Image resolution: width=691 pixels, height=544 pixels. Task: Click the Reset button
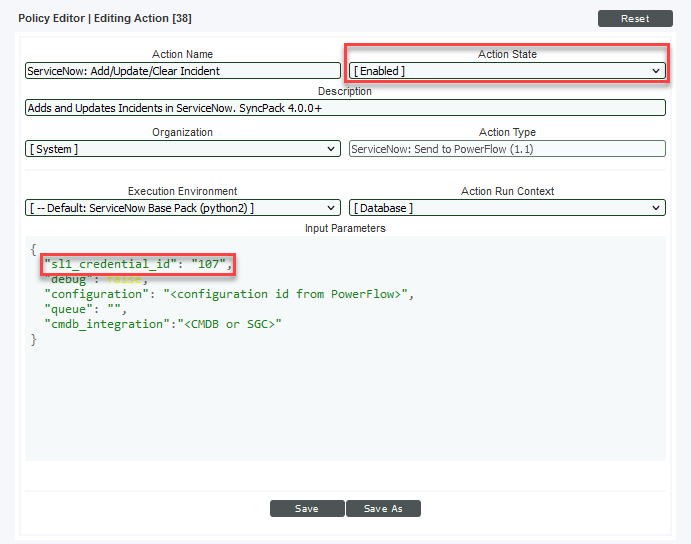(x=634, y=18)
